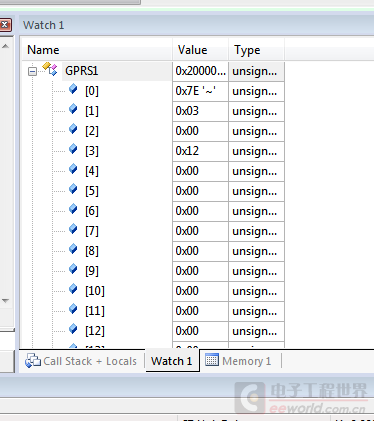Click the GPRS1 value 0x20000...
The width and height of the screenshot is (374, 421).
coord(201,71)
